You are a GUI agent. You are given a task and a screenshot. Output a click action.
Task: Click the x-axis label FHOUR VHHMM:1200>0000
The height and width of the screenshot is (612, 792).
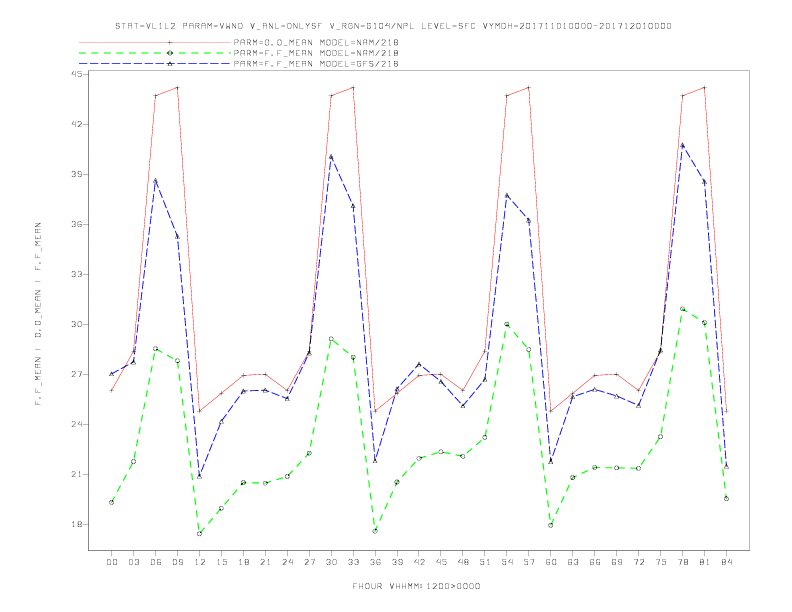click(x=416, y=586)
